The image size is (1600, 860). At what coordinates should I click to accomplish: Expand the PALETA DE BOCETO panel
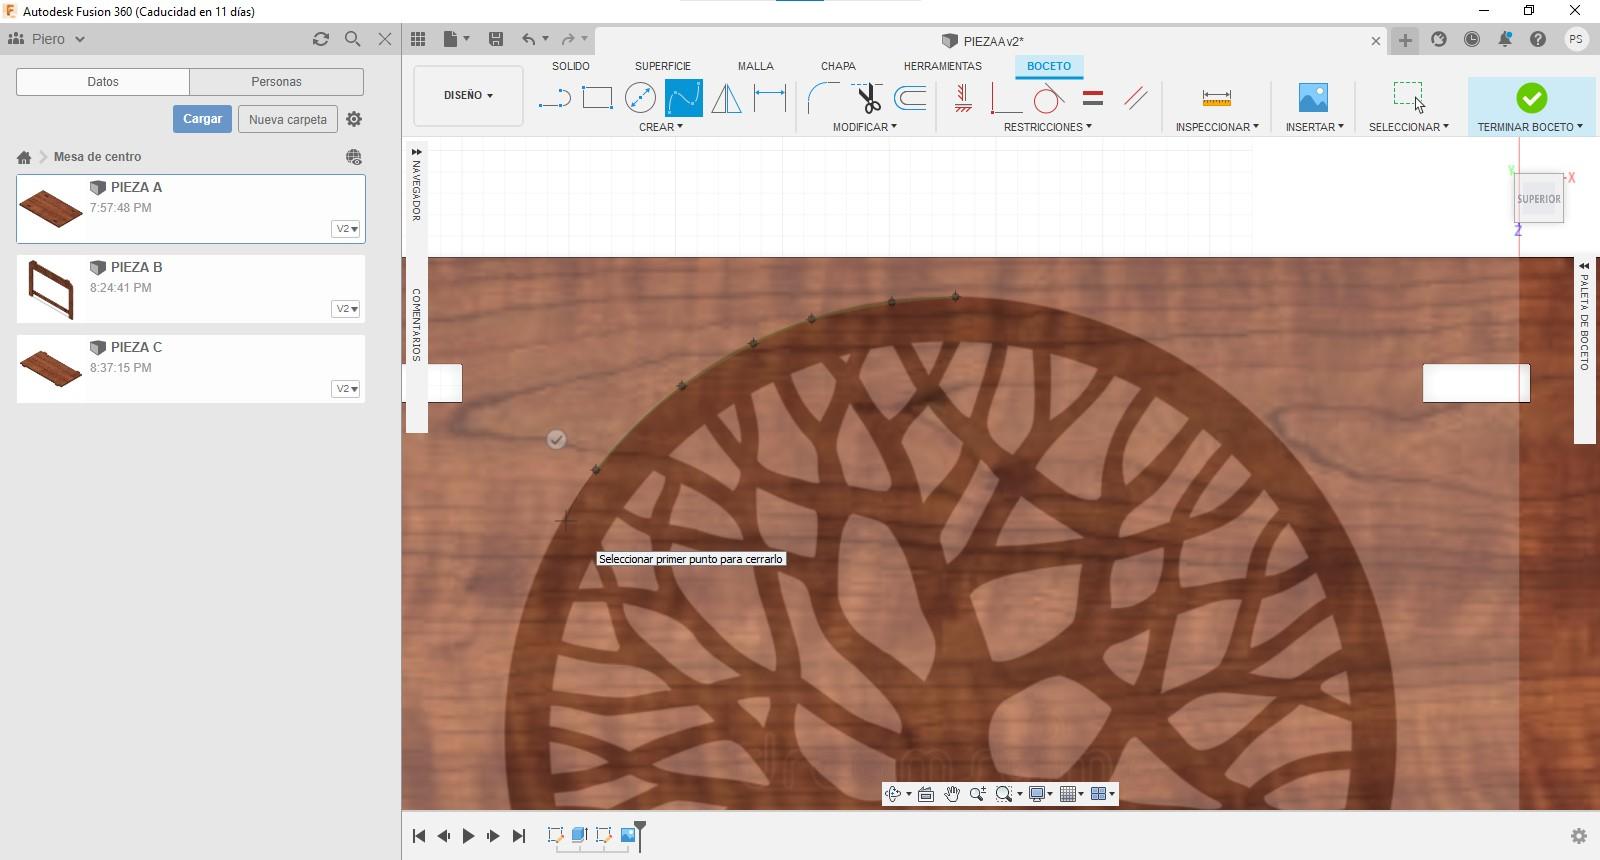pyautogui.click(x=1584, y=266)
